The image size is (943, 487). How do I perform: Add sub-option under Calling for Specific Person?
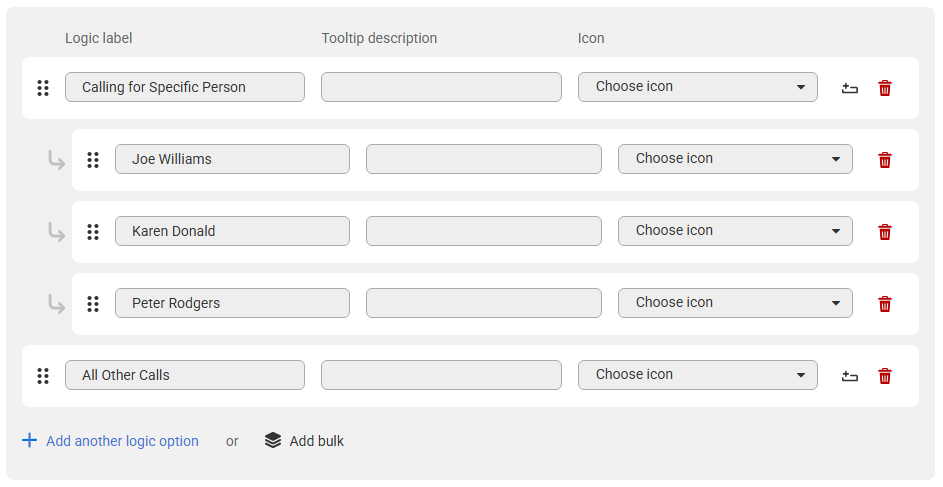coord(850,88)
